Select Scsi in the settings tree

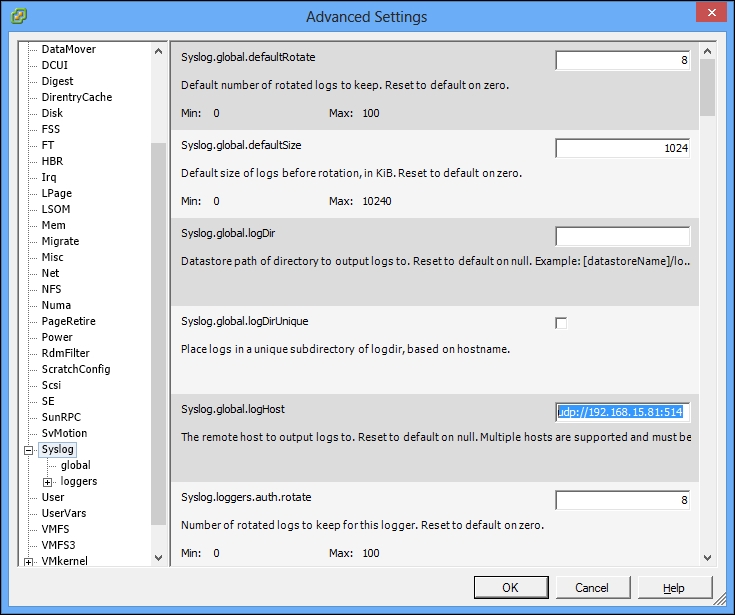tap(51, 385)
